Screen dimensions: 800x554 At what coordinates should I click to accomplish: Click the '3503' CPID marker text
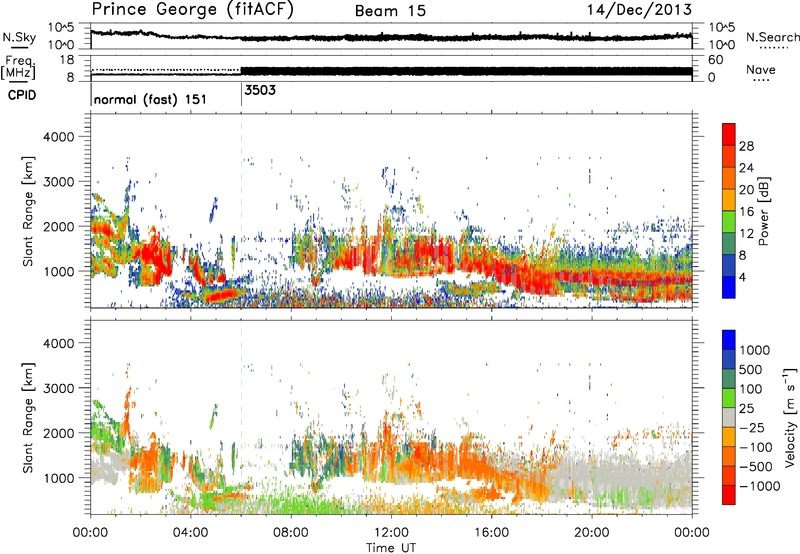pyautogui.click(x=260, y=90)
